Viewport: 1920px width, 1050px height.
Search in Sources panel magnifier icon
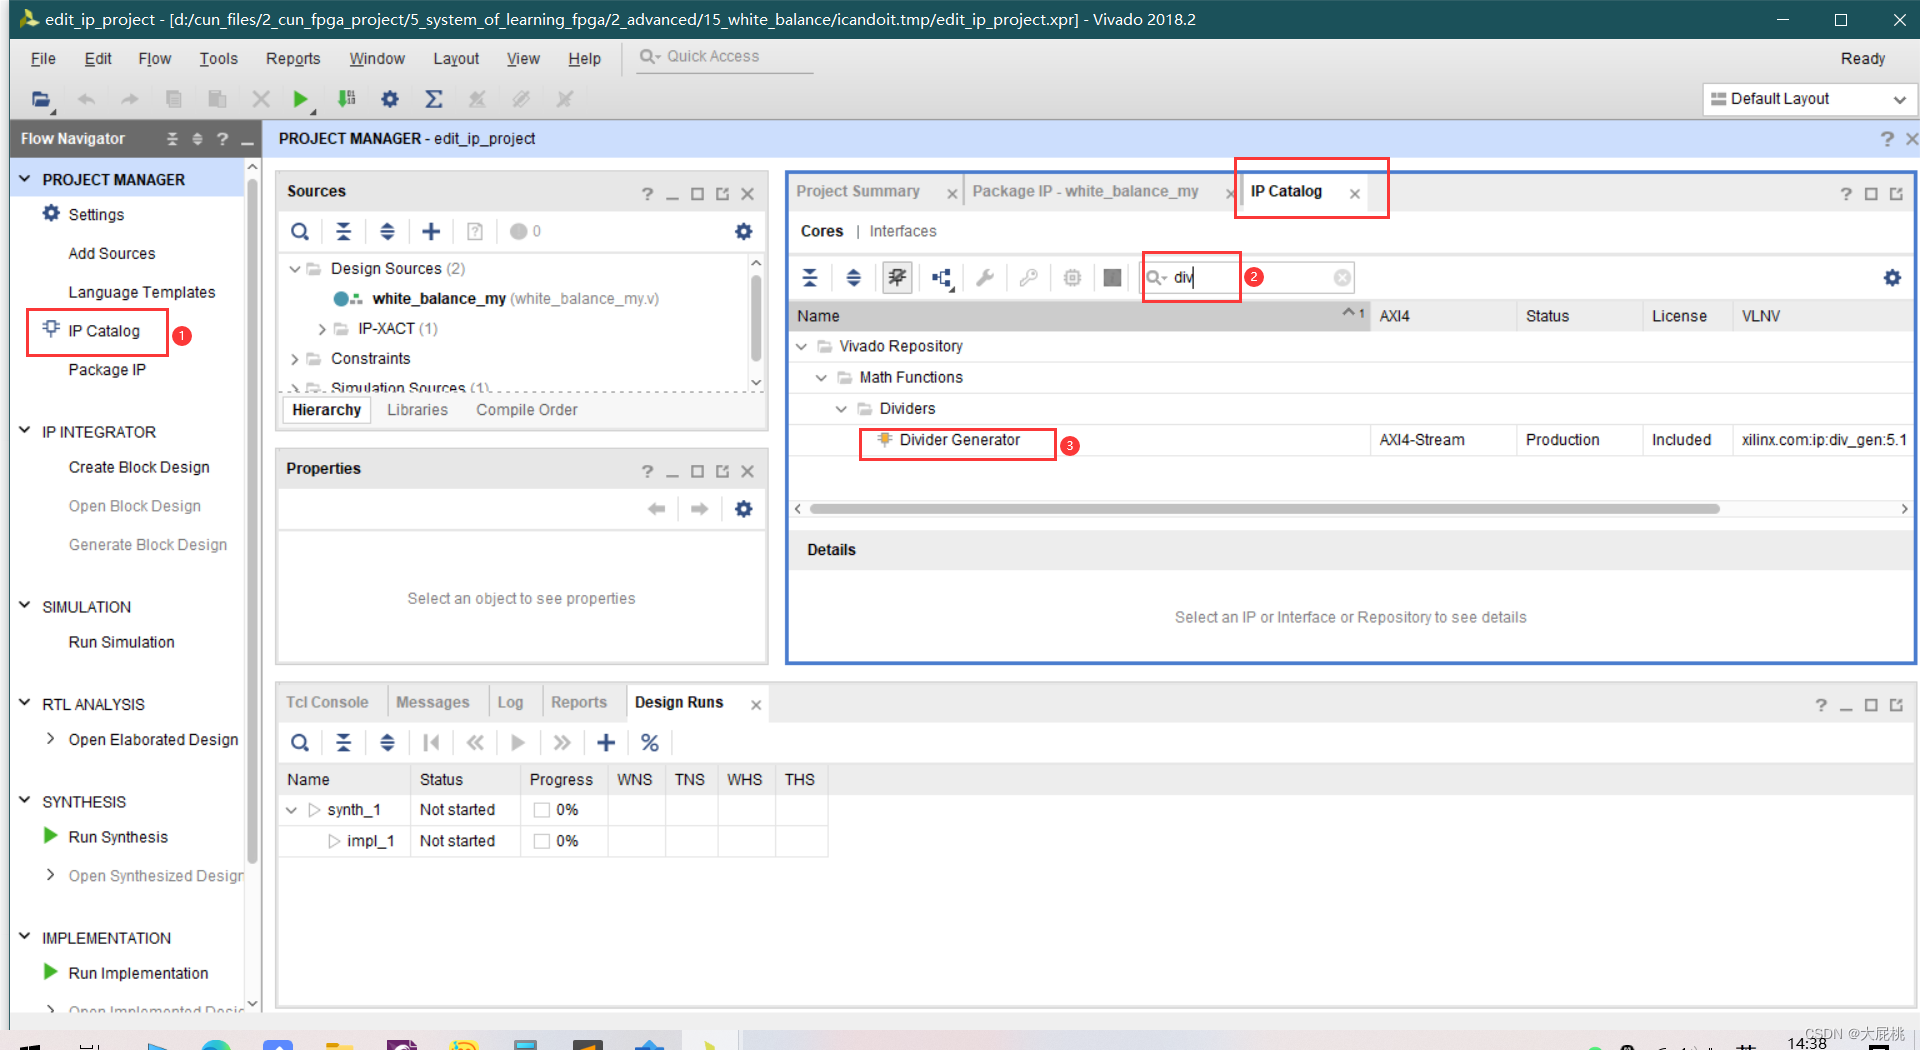[x=300, y=232]
